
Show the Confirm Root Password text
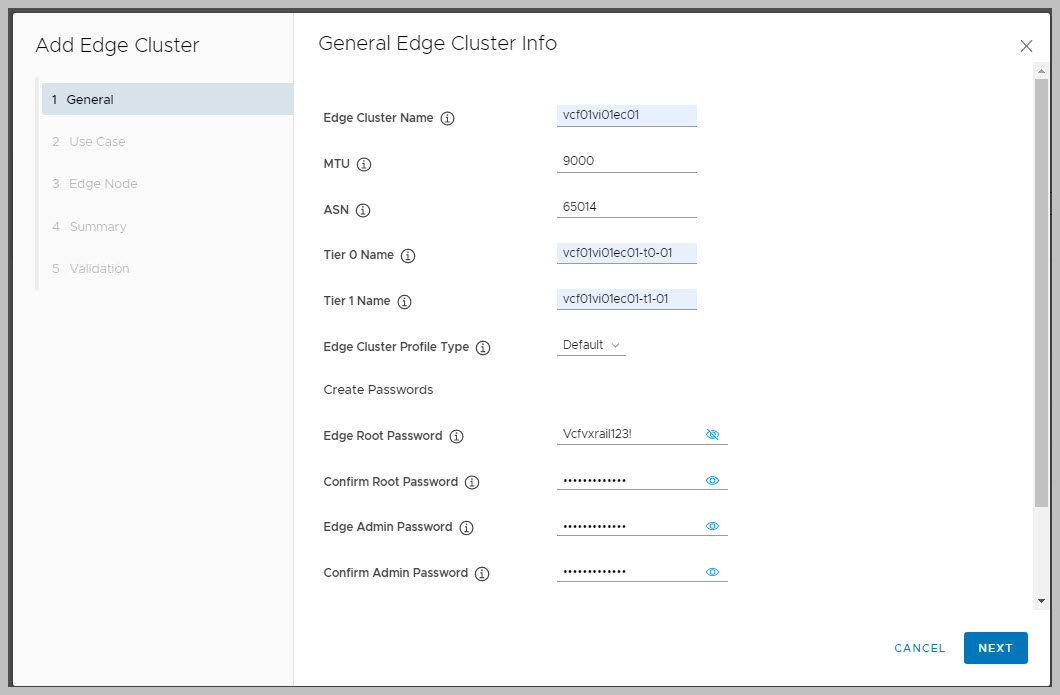tap(712, 481)
